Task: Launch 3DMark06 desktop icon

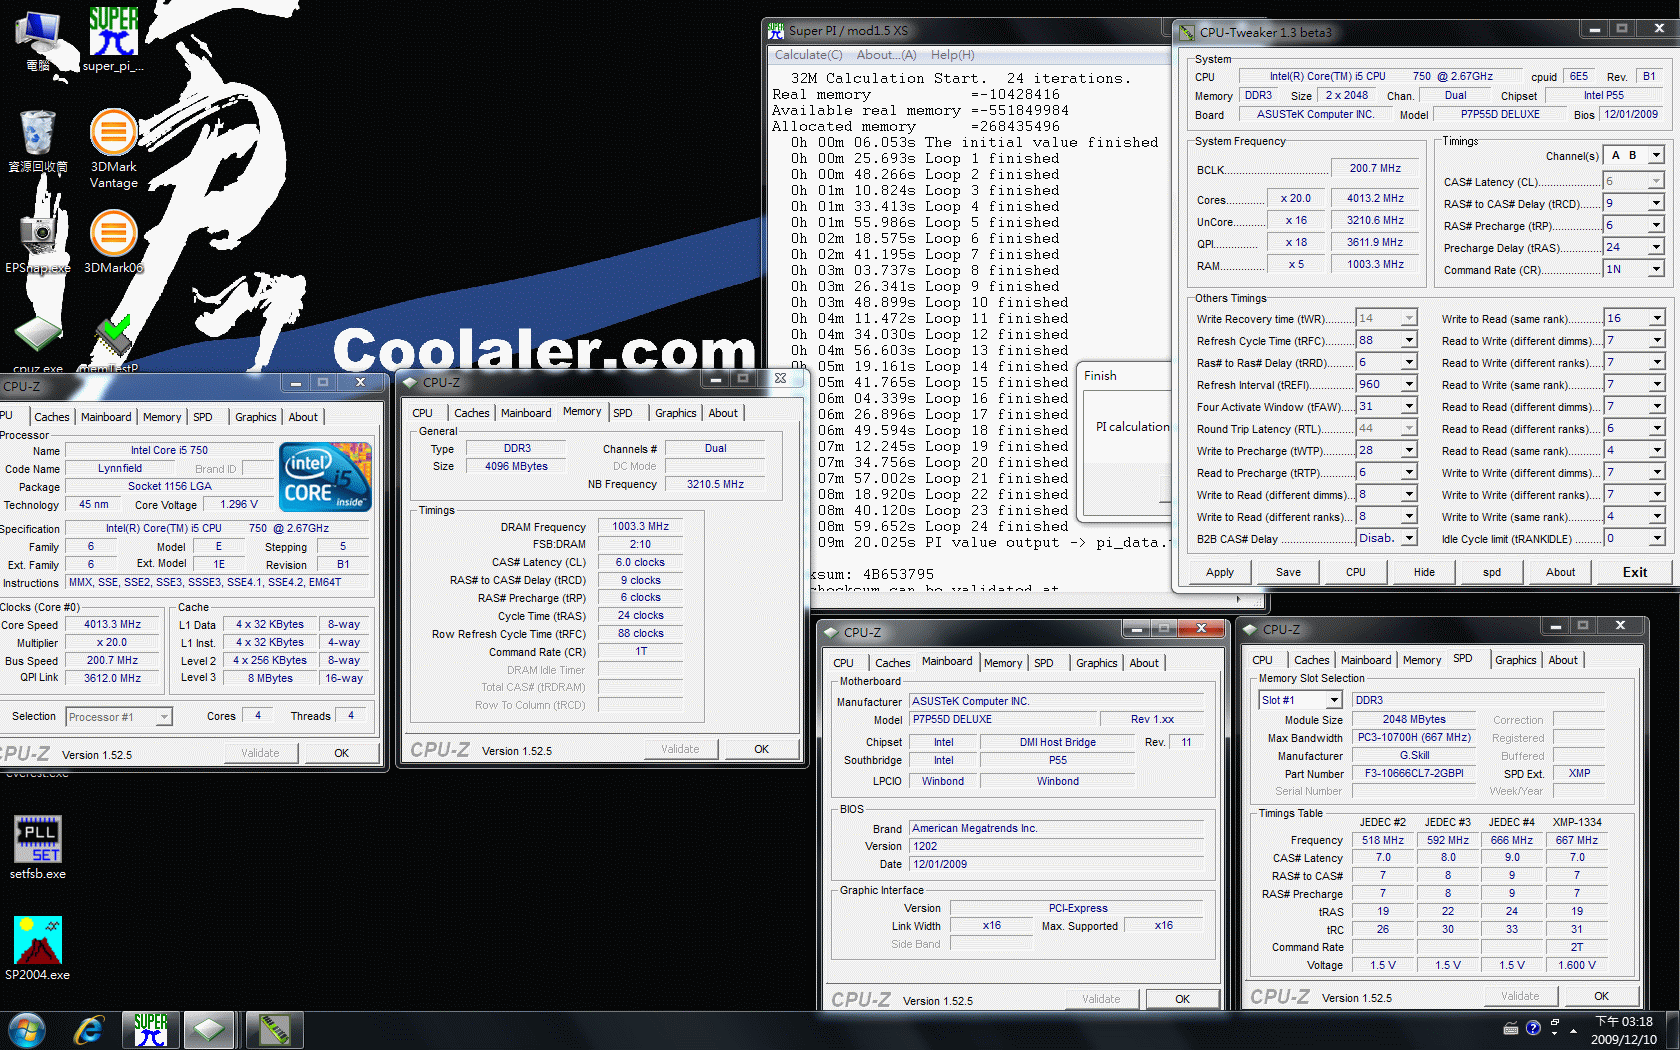Action: pos(113,242)
